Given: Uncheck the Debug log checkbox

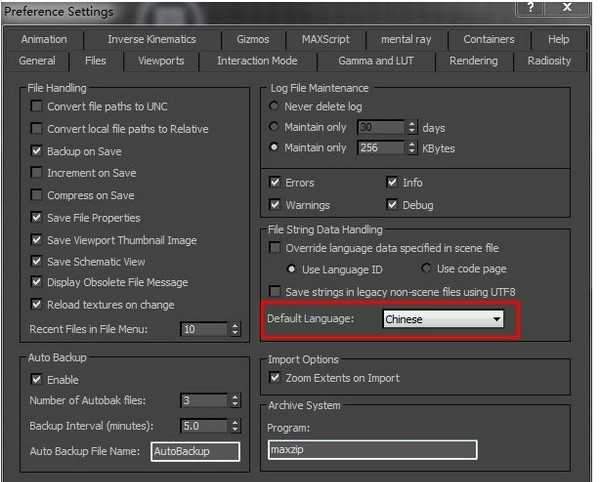Looking at the screenshot, I should (x=392, y=205).
